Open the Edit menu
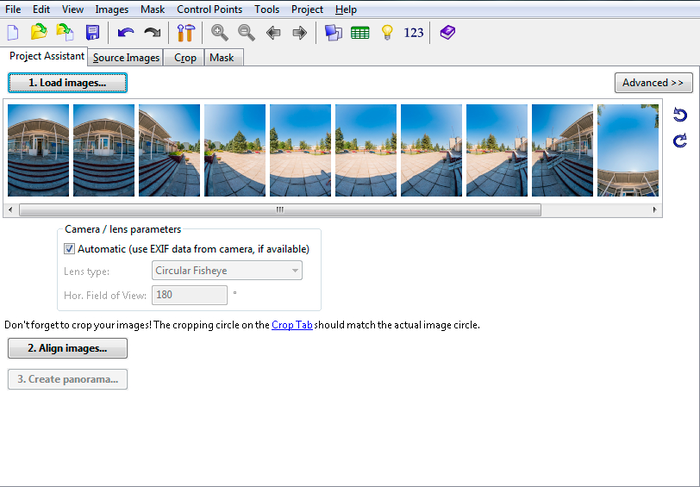 [41, 9]
